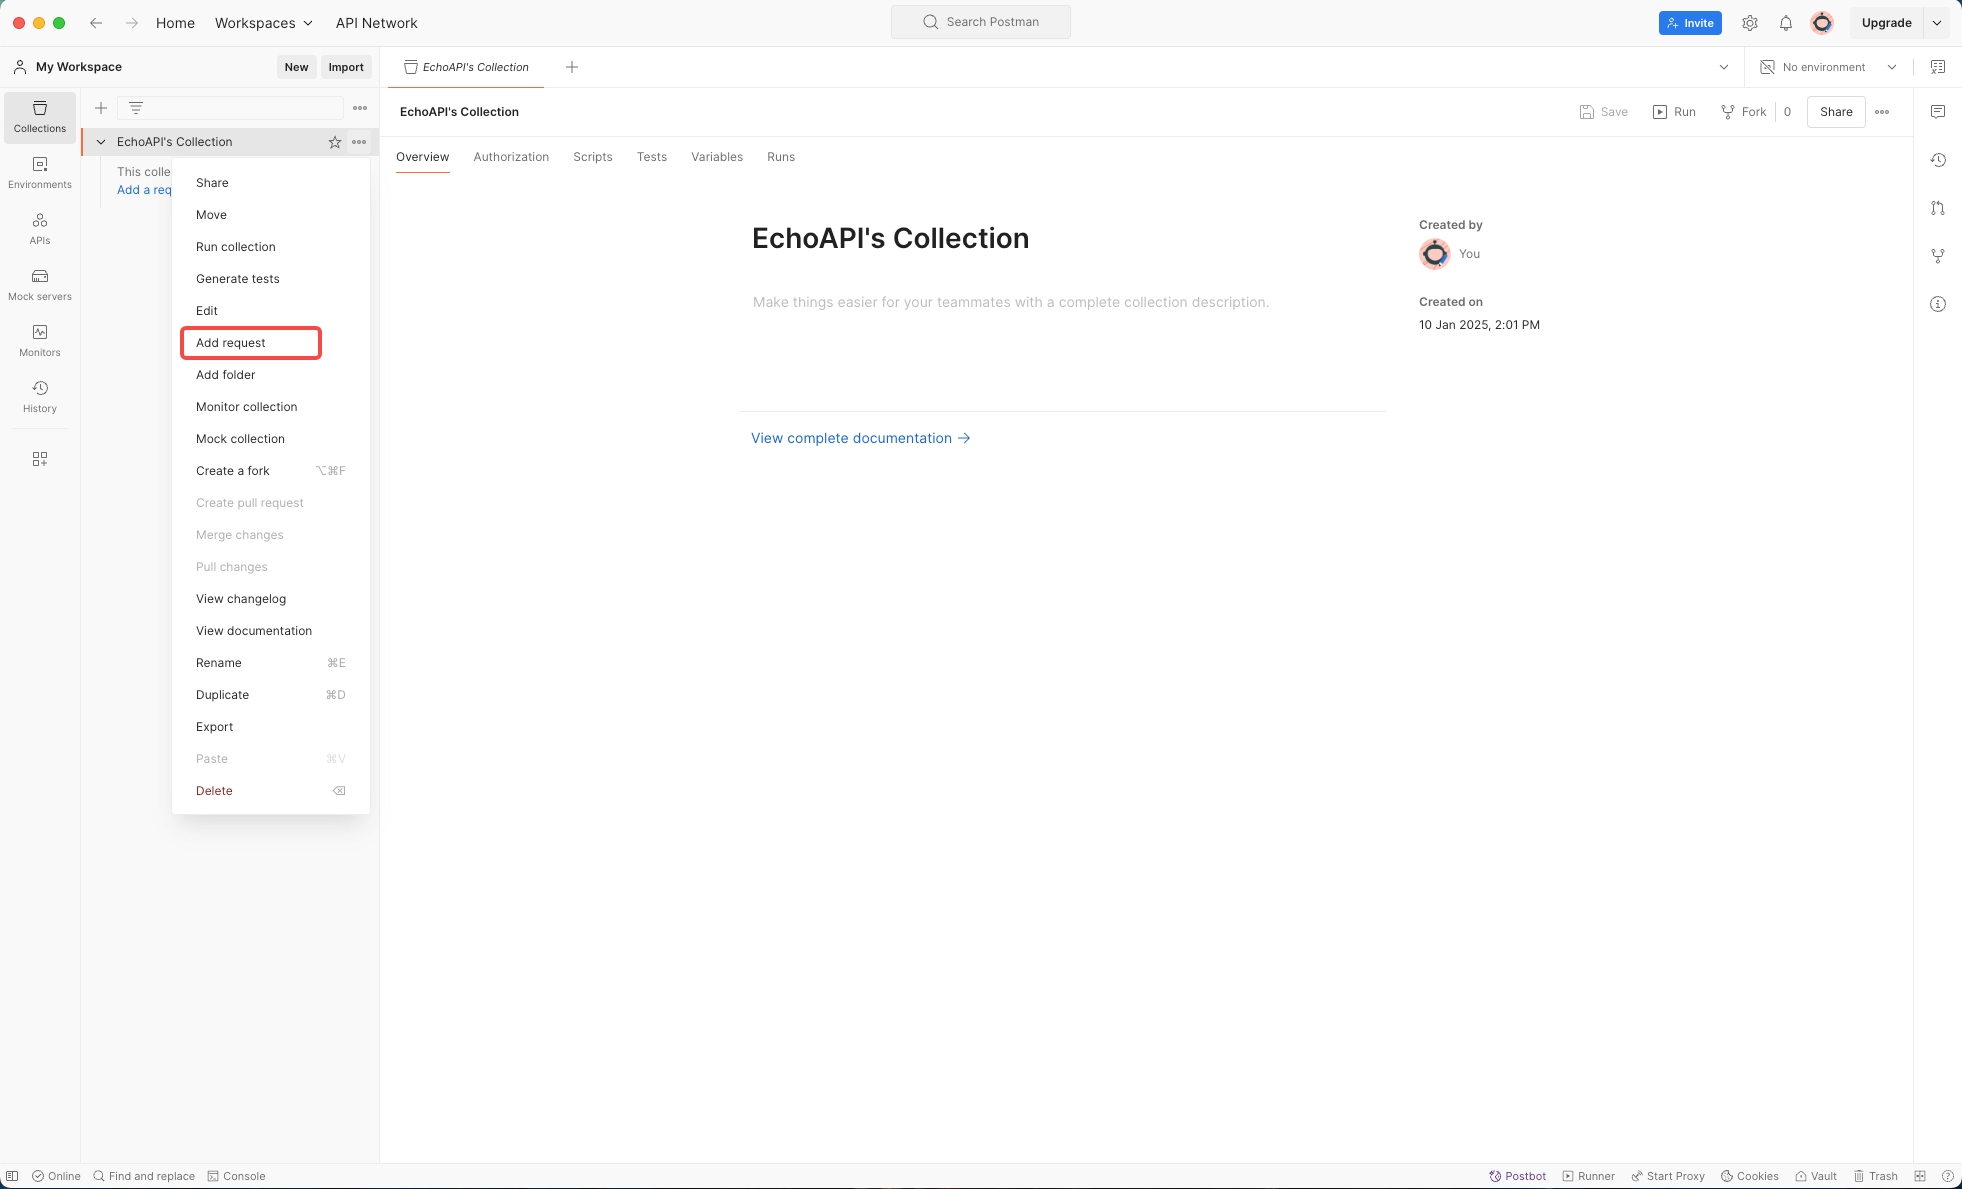Open Cookies from the status bar
1962x1189 pixels.
click(1749, 1176)
